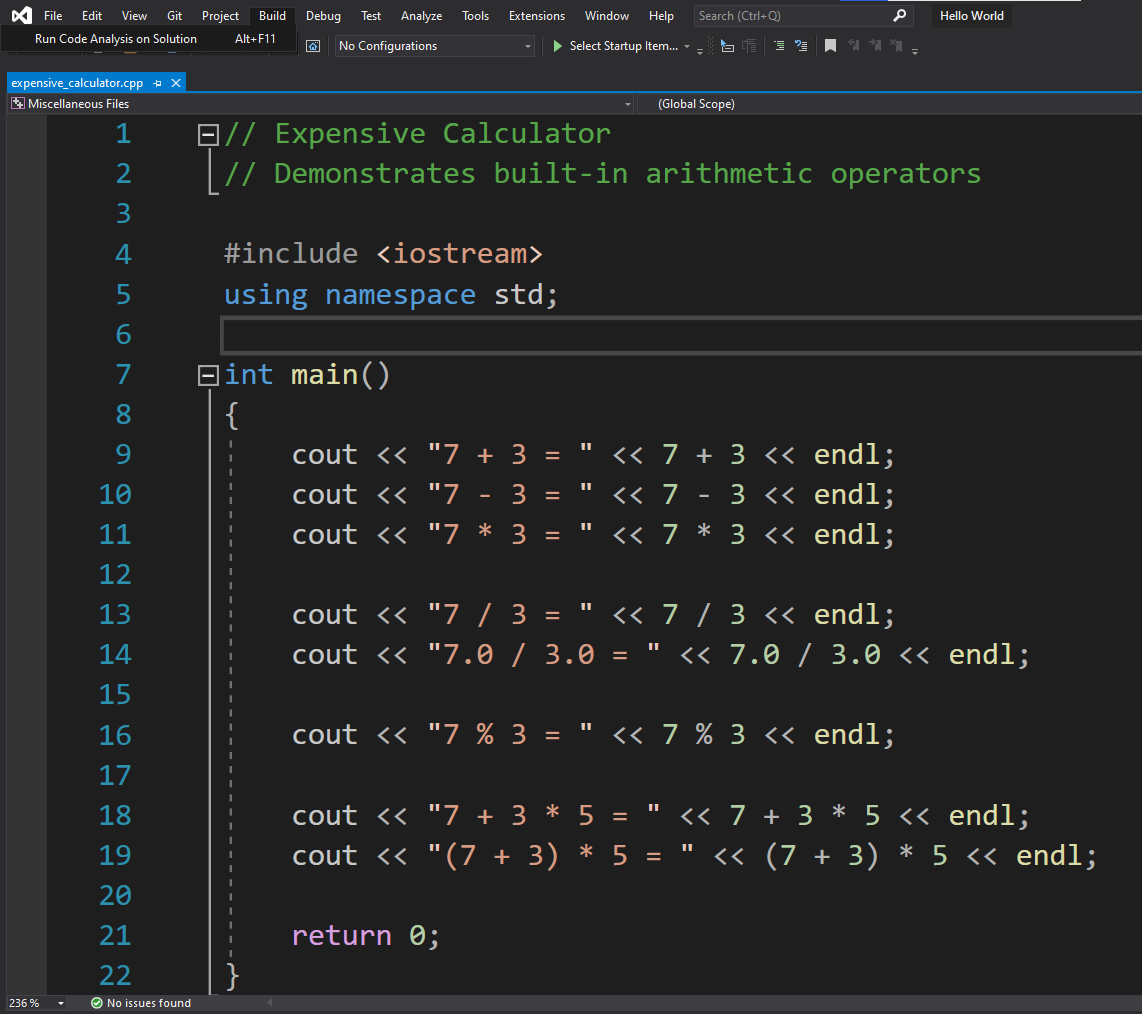Click the '7.0 / 3.0' cout line
The height and width of the screenshot is (1014, 1142).
(661, 654)
